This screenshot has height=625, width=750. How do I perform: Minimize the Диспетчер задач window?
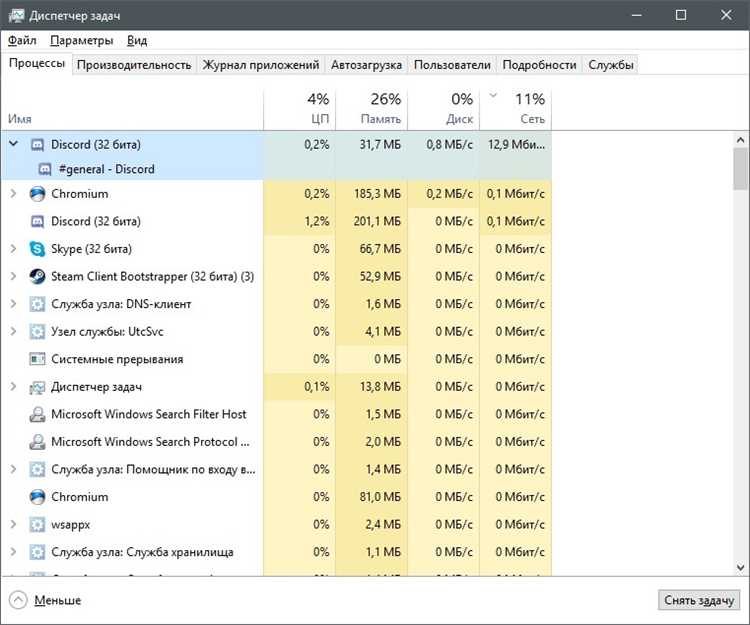636,15
